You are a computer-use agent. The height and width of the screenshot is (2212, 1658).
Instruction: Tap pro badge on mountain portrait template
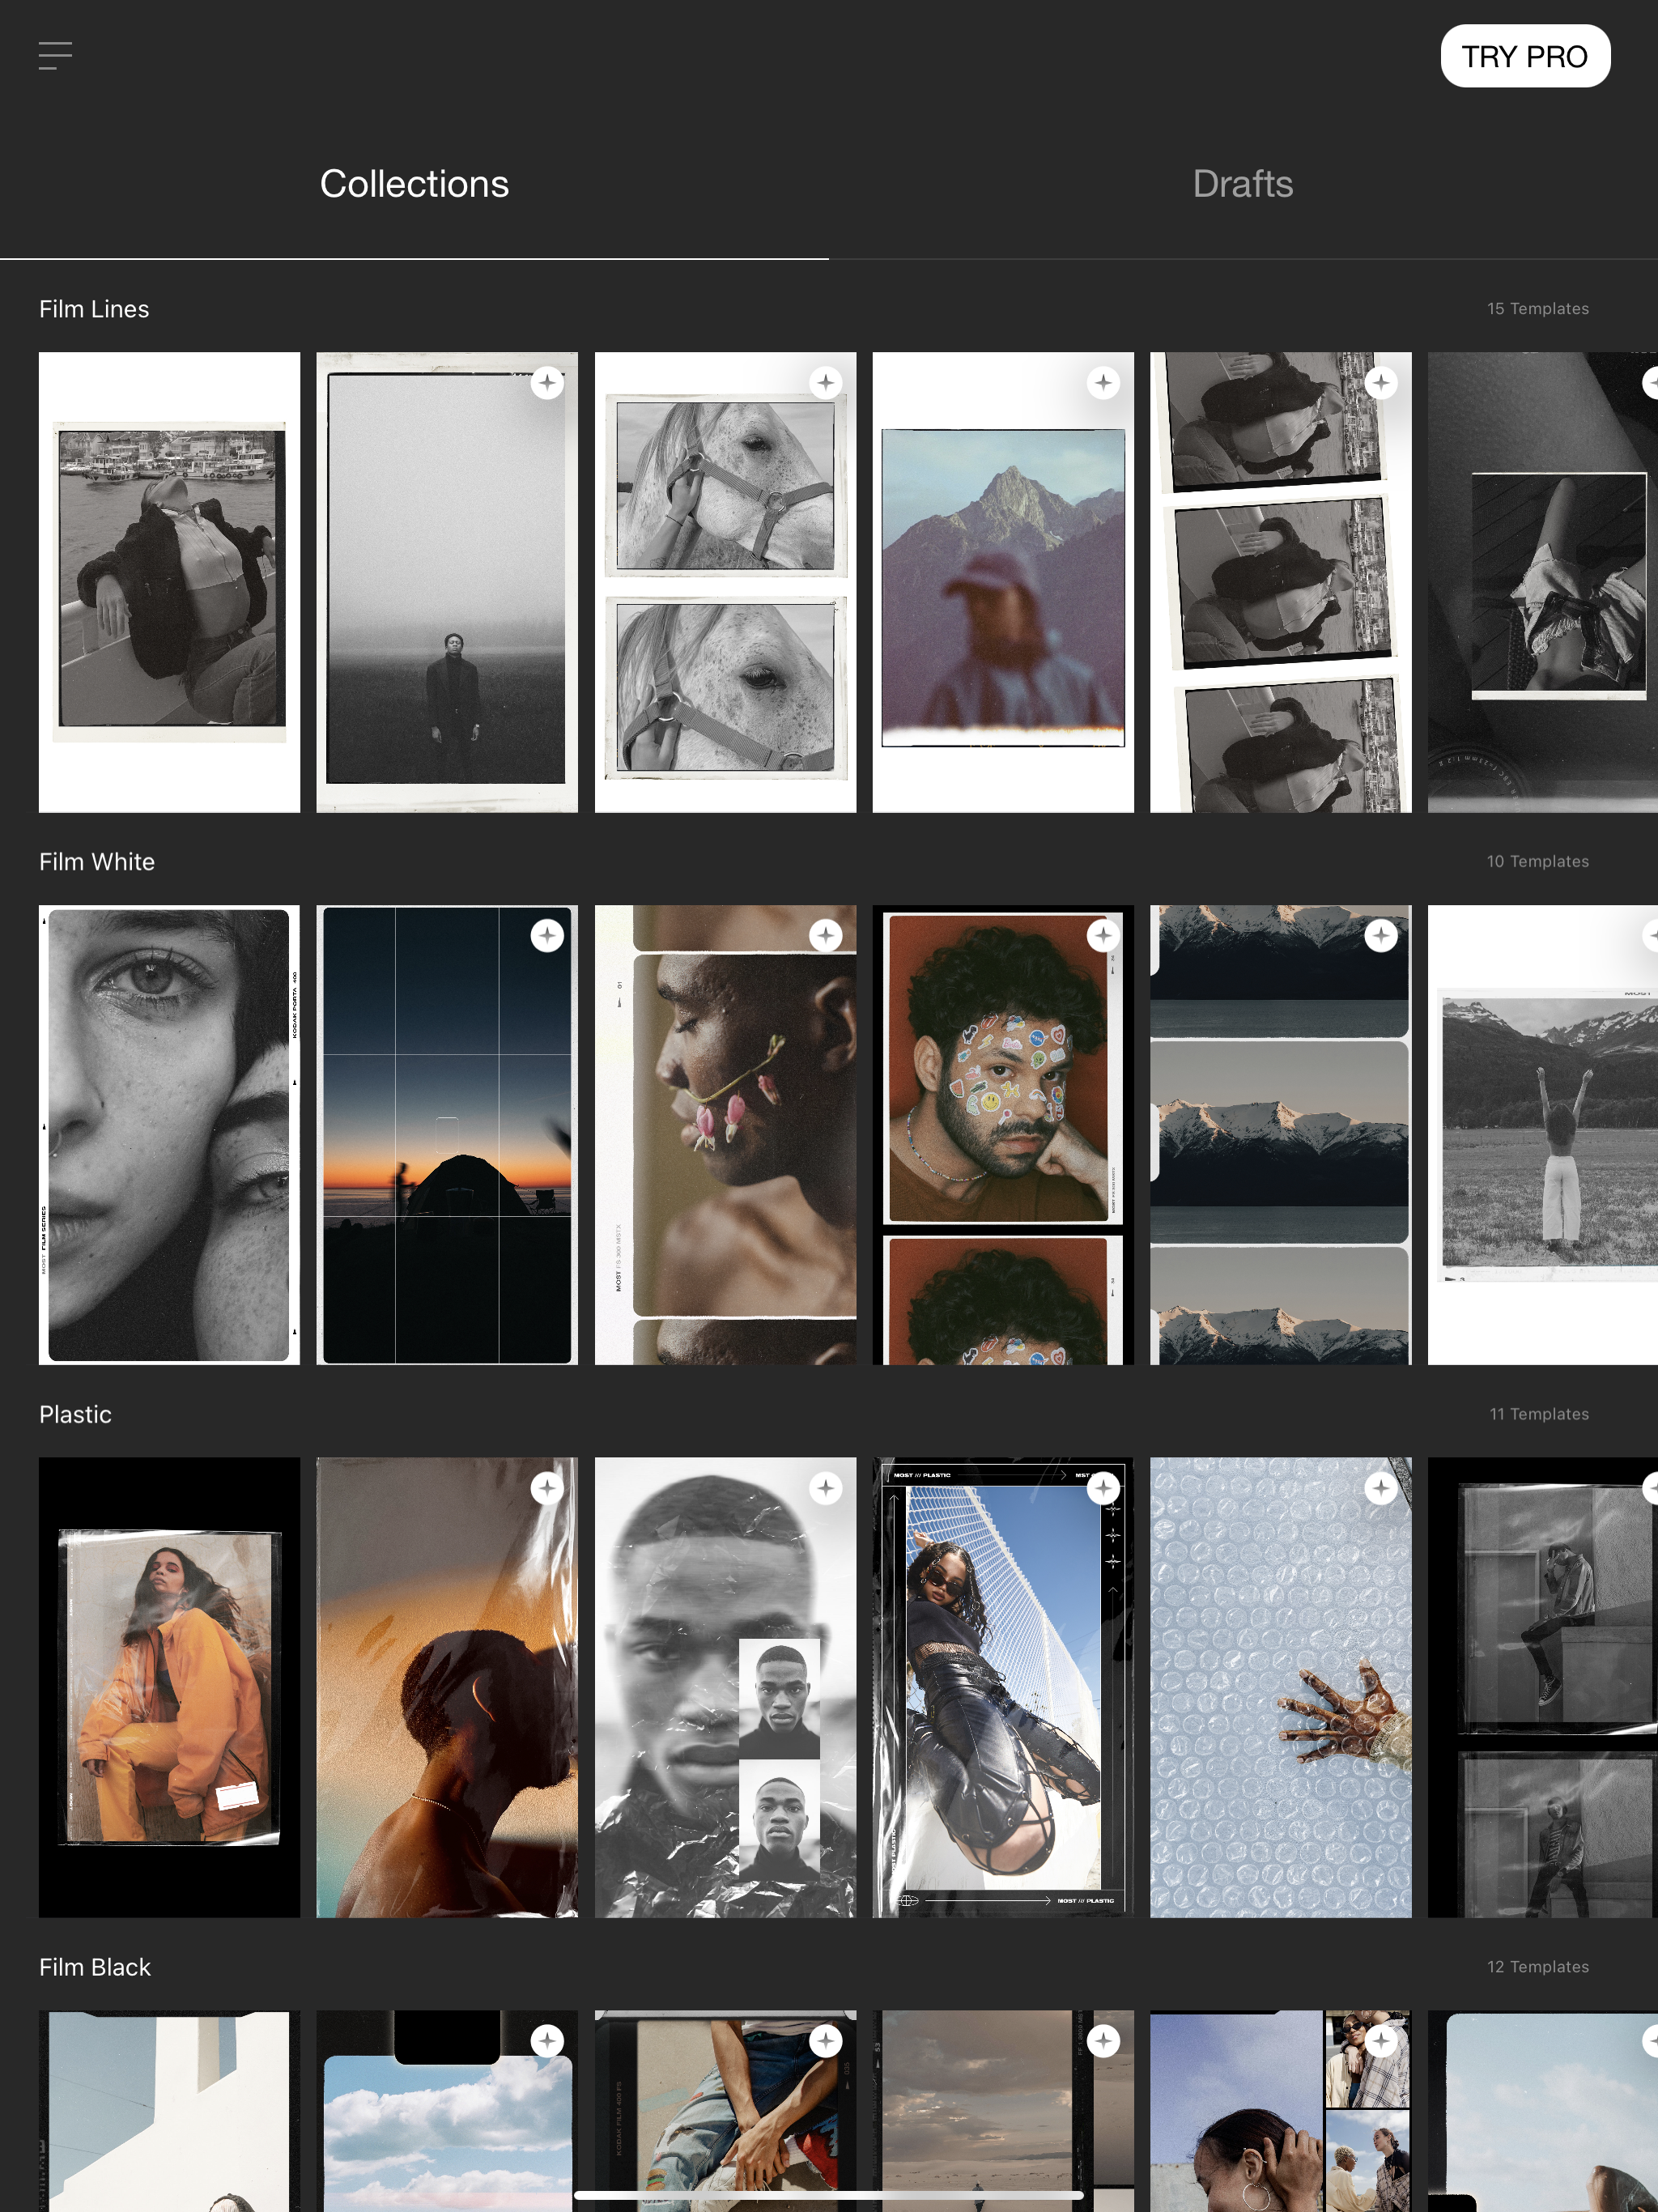coord(1103,383)
